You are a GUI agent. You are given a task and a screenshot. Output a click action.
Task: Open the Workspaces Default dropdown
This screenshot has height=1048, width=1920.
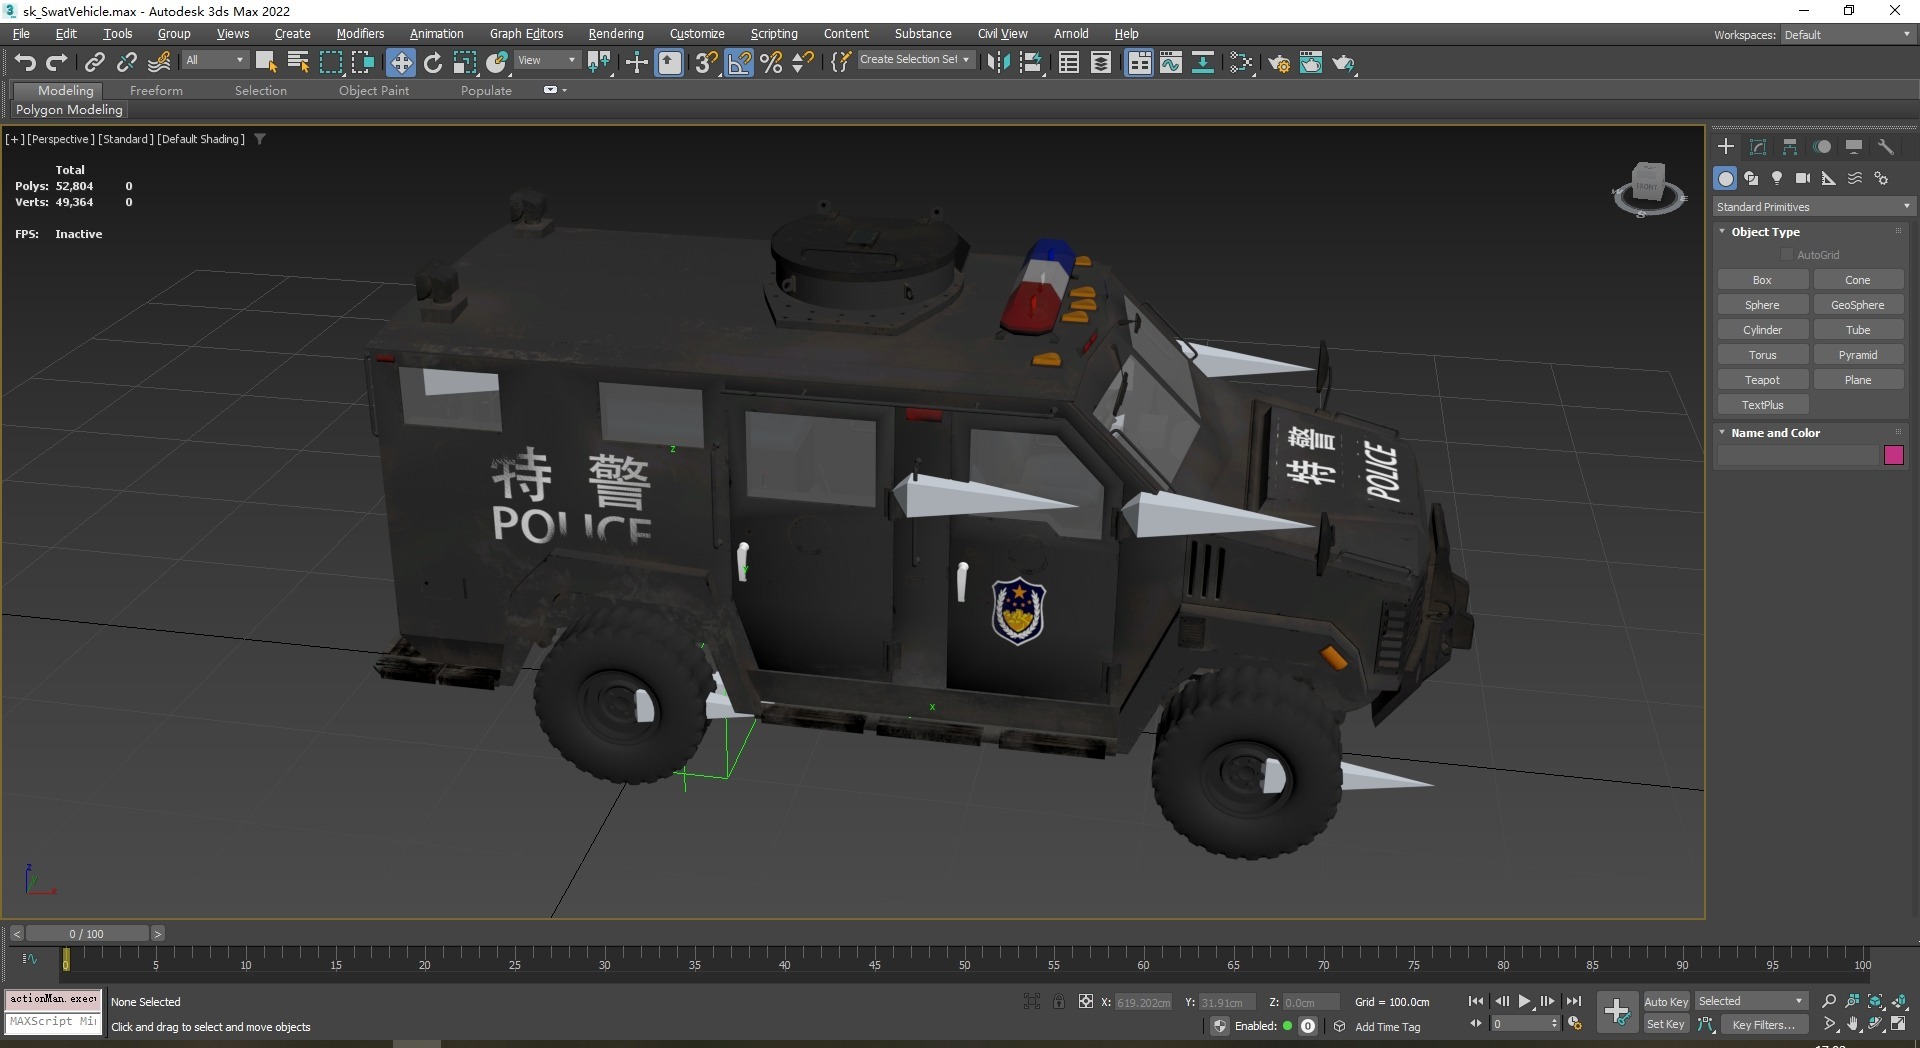coord(1847,35)
